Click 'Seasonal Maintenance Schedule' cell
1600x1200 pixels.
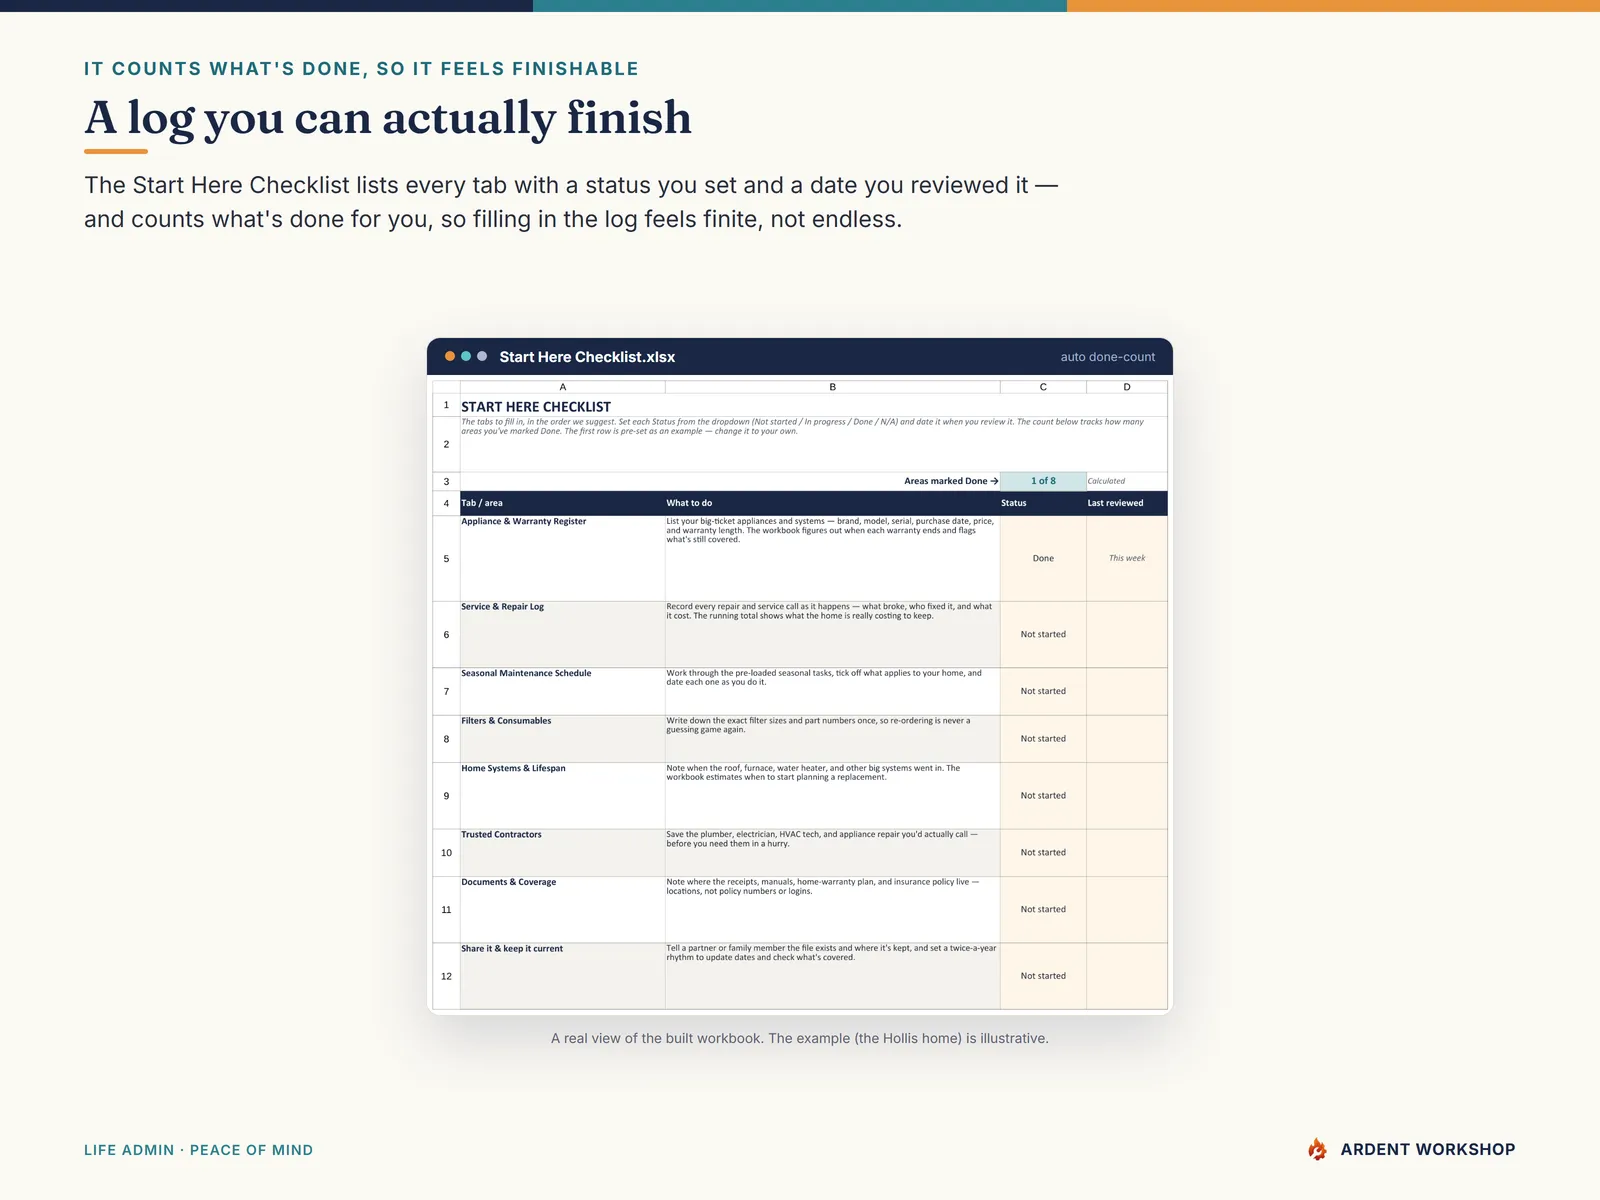tap(563, 691)
